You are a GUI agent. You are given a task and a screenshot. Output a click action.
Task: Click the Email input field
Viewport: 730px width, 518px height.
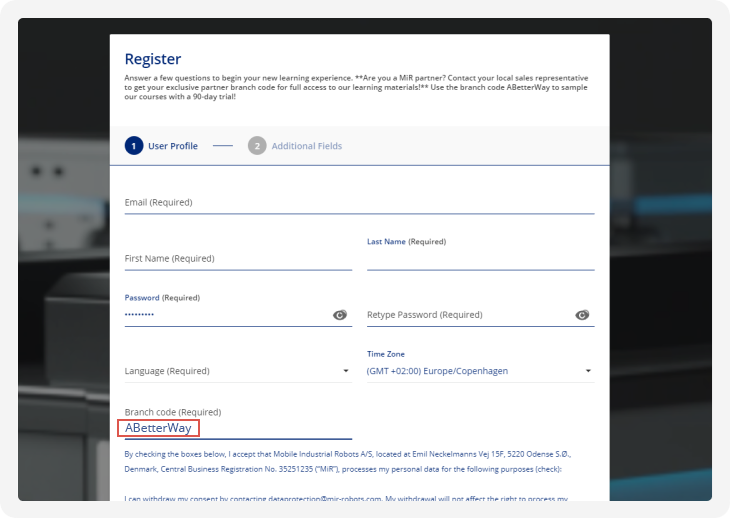(359, 202)
